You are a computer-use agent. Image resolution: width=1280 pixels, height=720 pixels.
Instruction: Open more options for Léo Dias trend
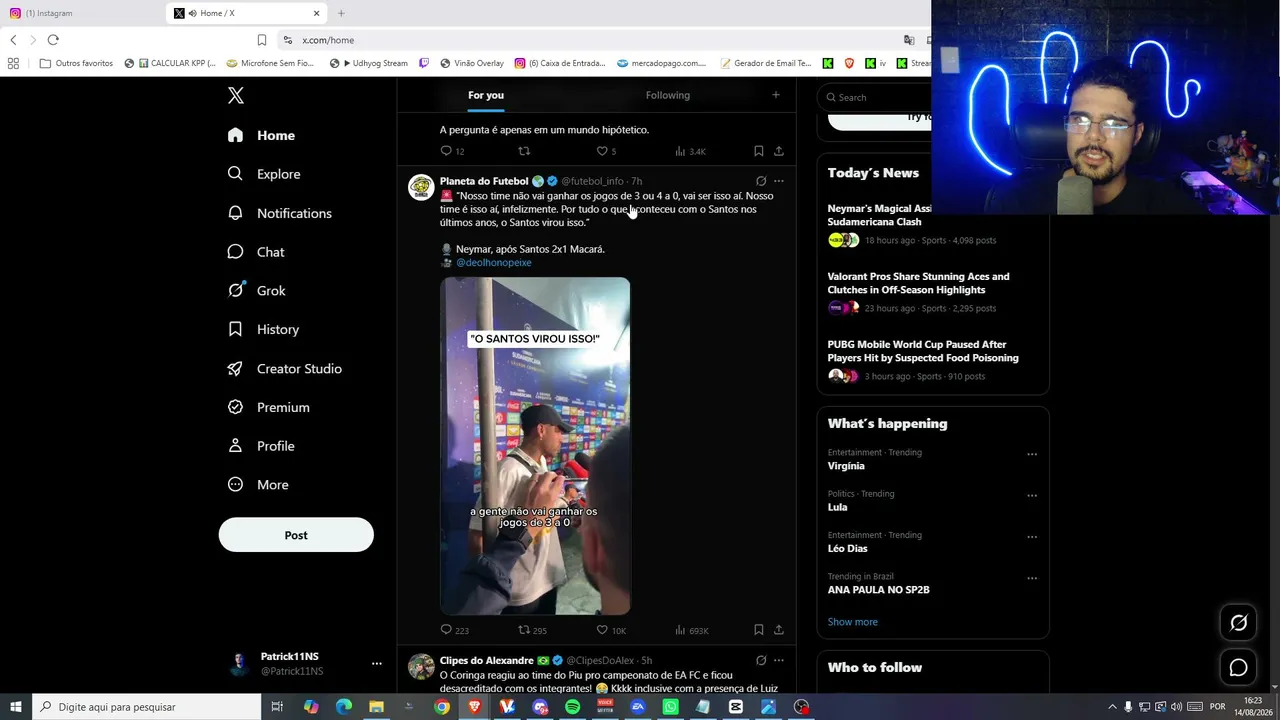pos(1032,537)
